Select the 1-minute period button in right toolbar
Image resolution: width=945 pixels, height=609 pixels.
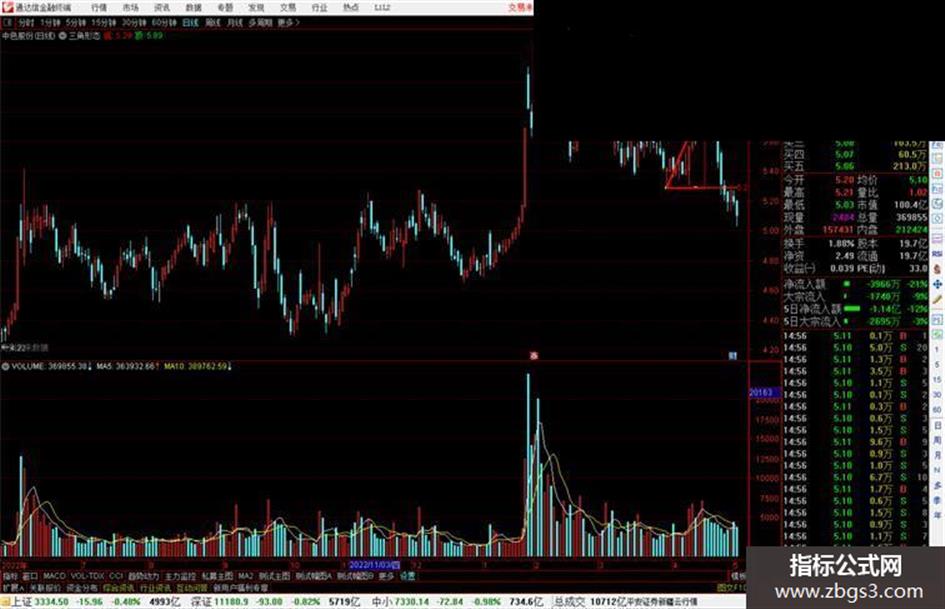pyautogui.click(x=937, y=350)
